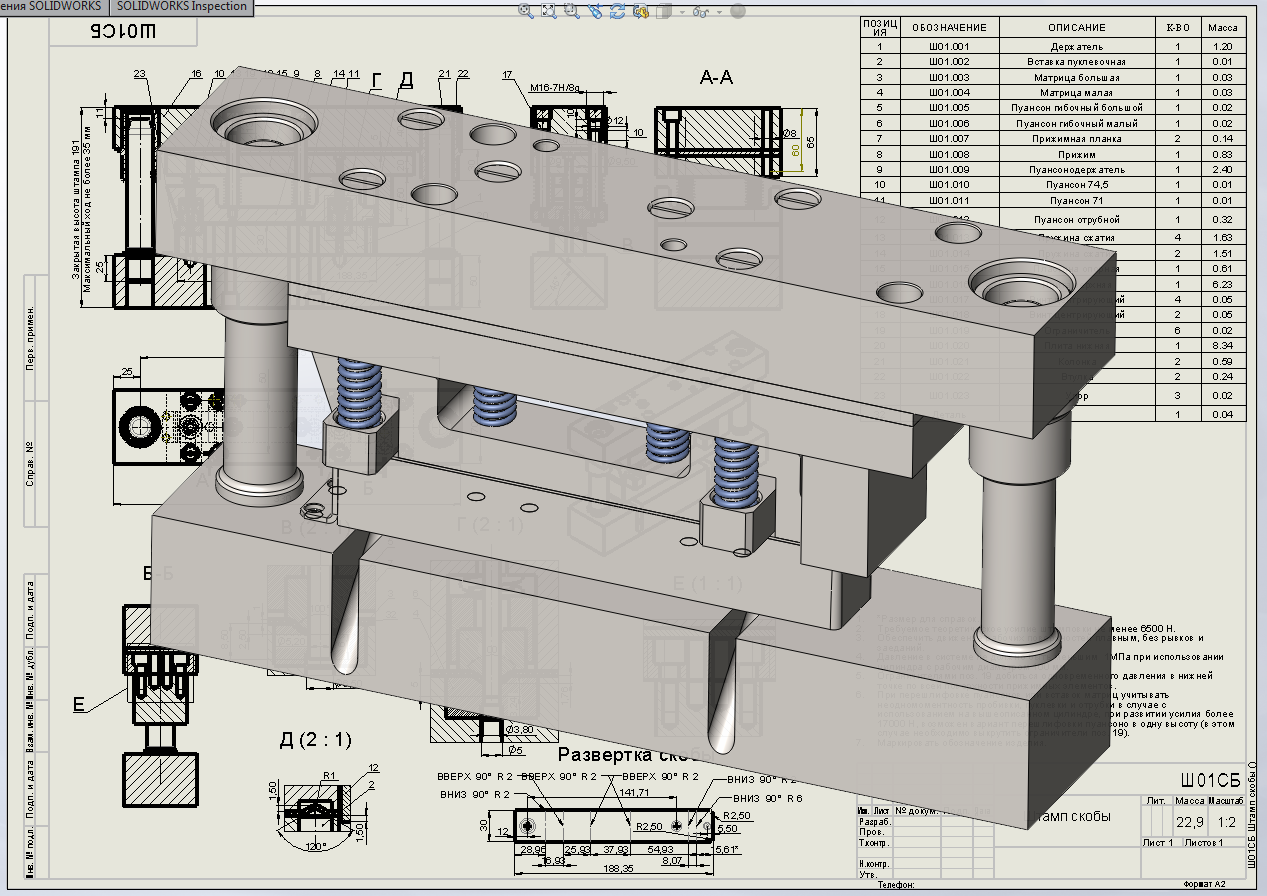Select the 'Матрица малая' cell

coord(1077,92)
